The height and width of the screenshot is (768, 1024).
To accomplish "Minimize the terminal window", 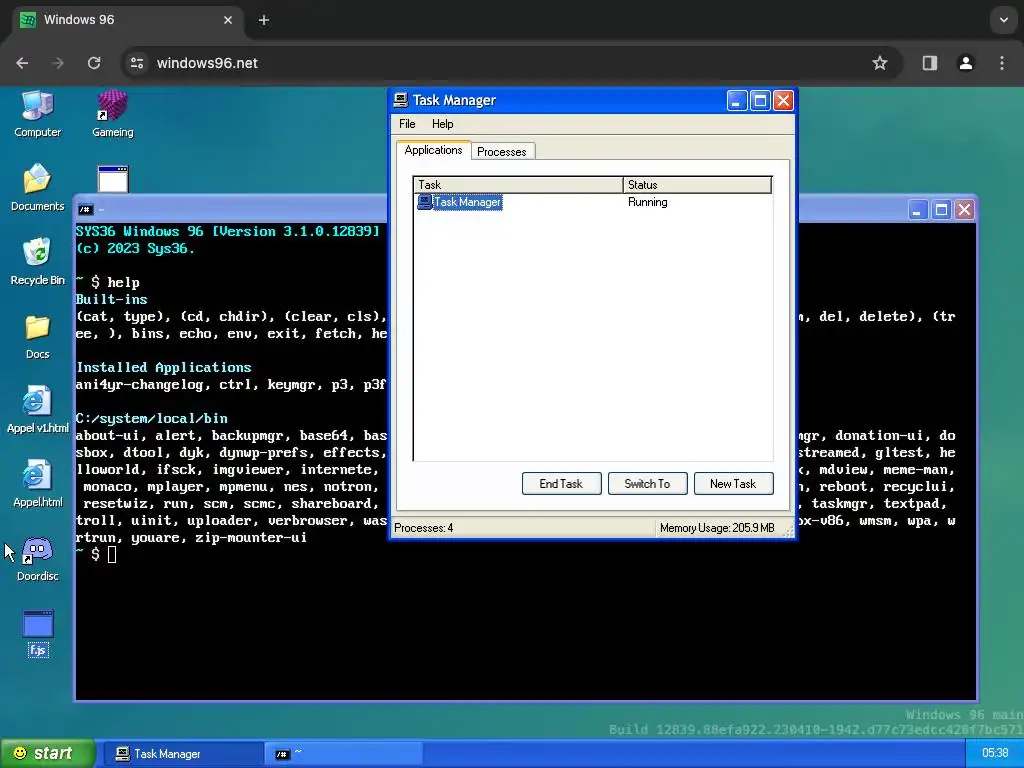I will tap(918, 210).
